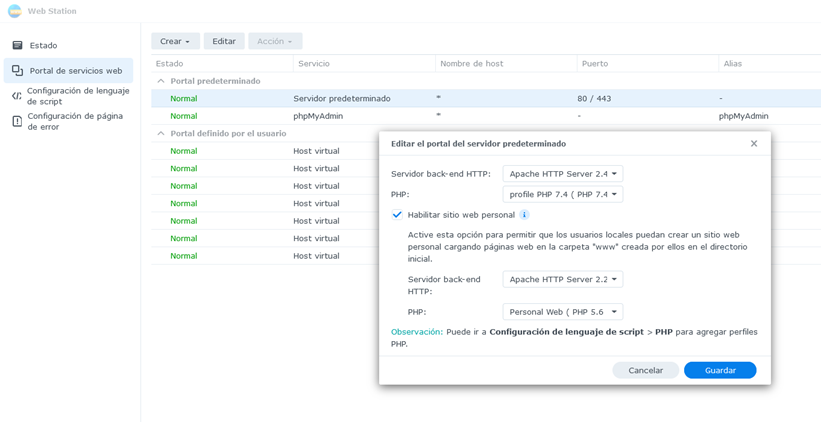This screenshot has width=821, height=422.
Task: Click the Web Station logo icon
Action: tap(14, 11)
